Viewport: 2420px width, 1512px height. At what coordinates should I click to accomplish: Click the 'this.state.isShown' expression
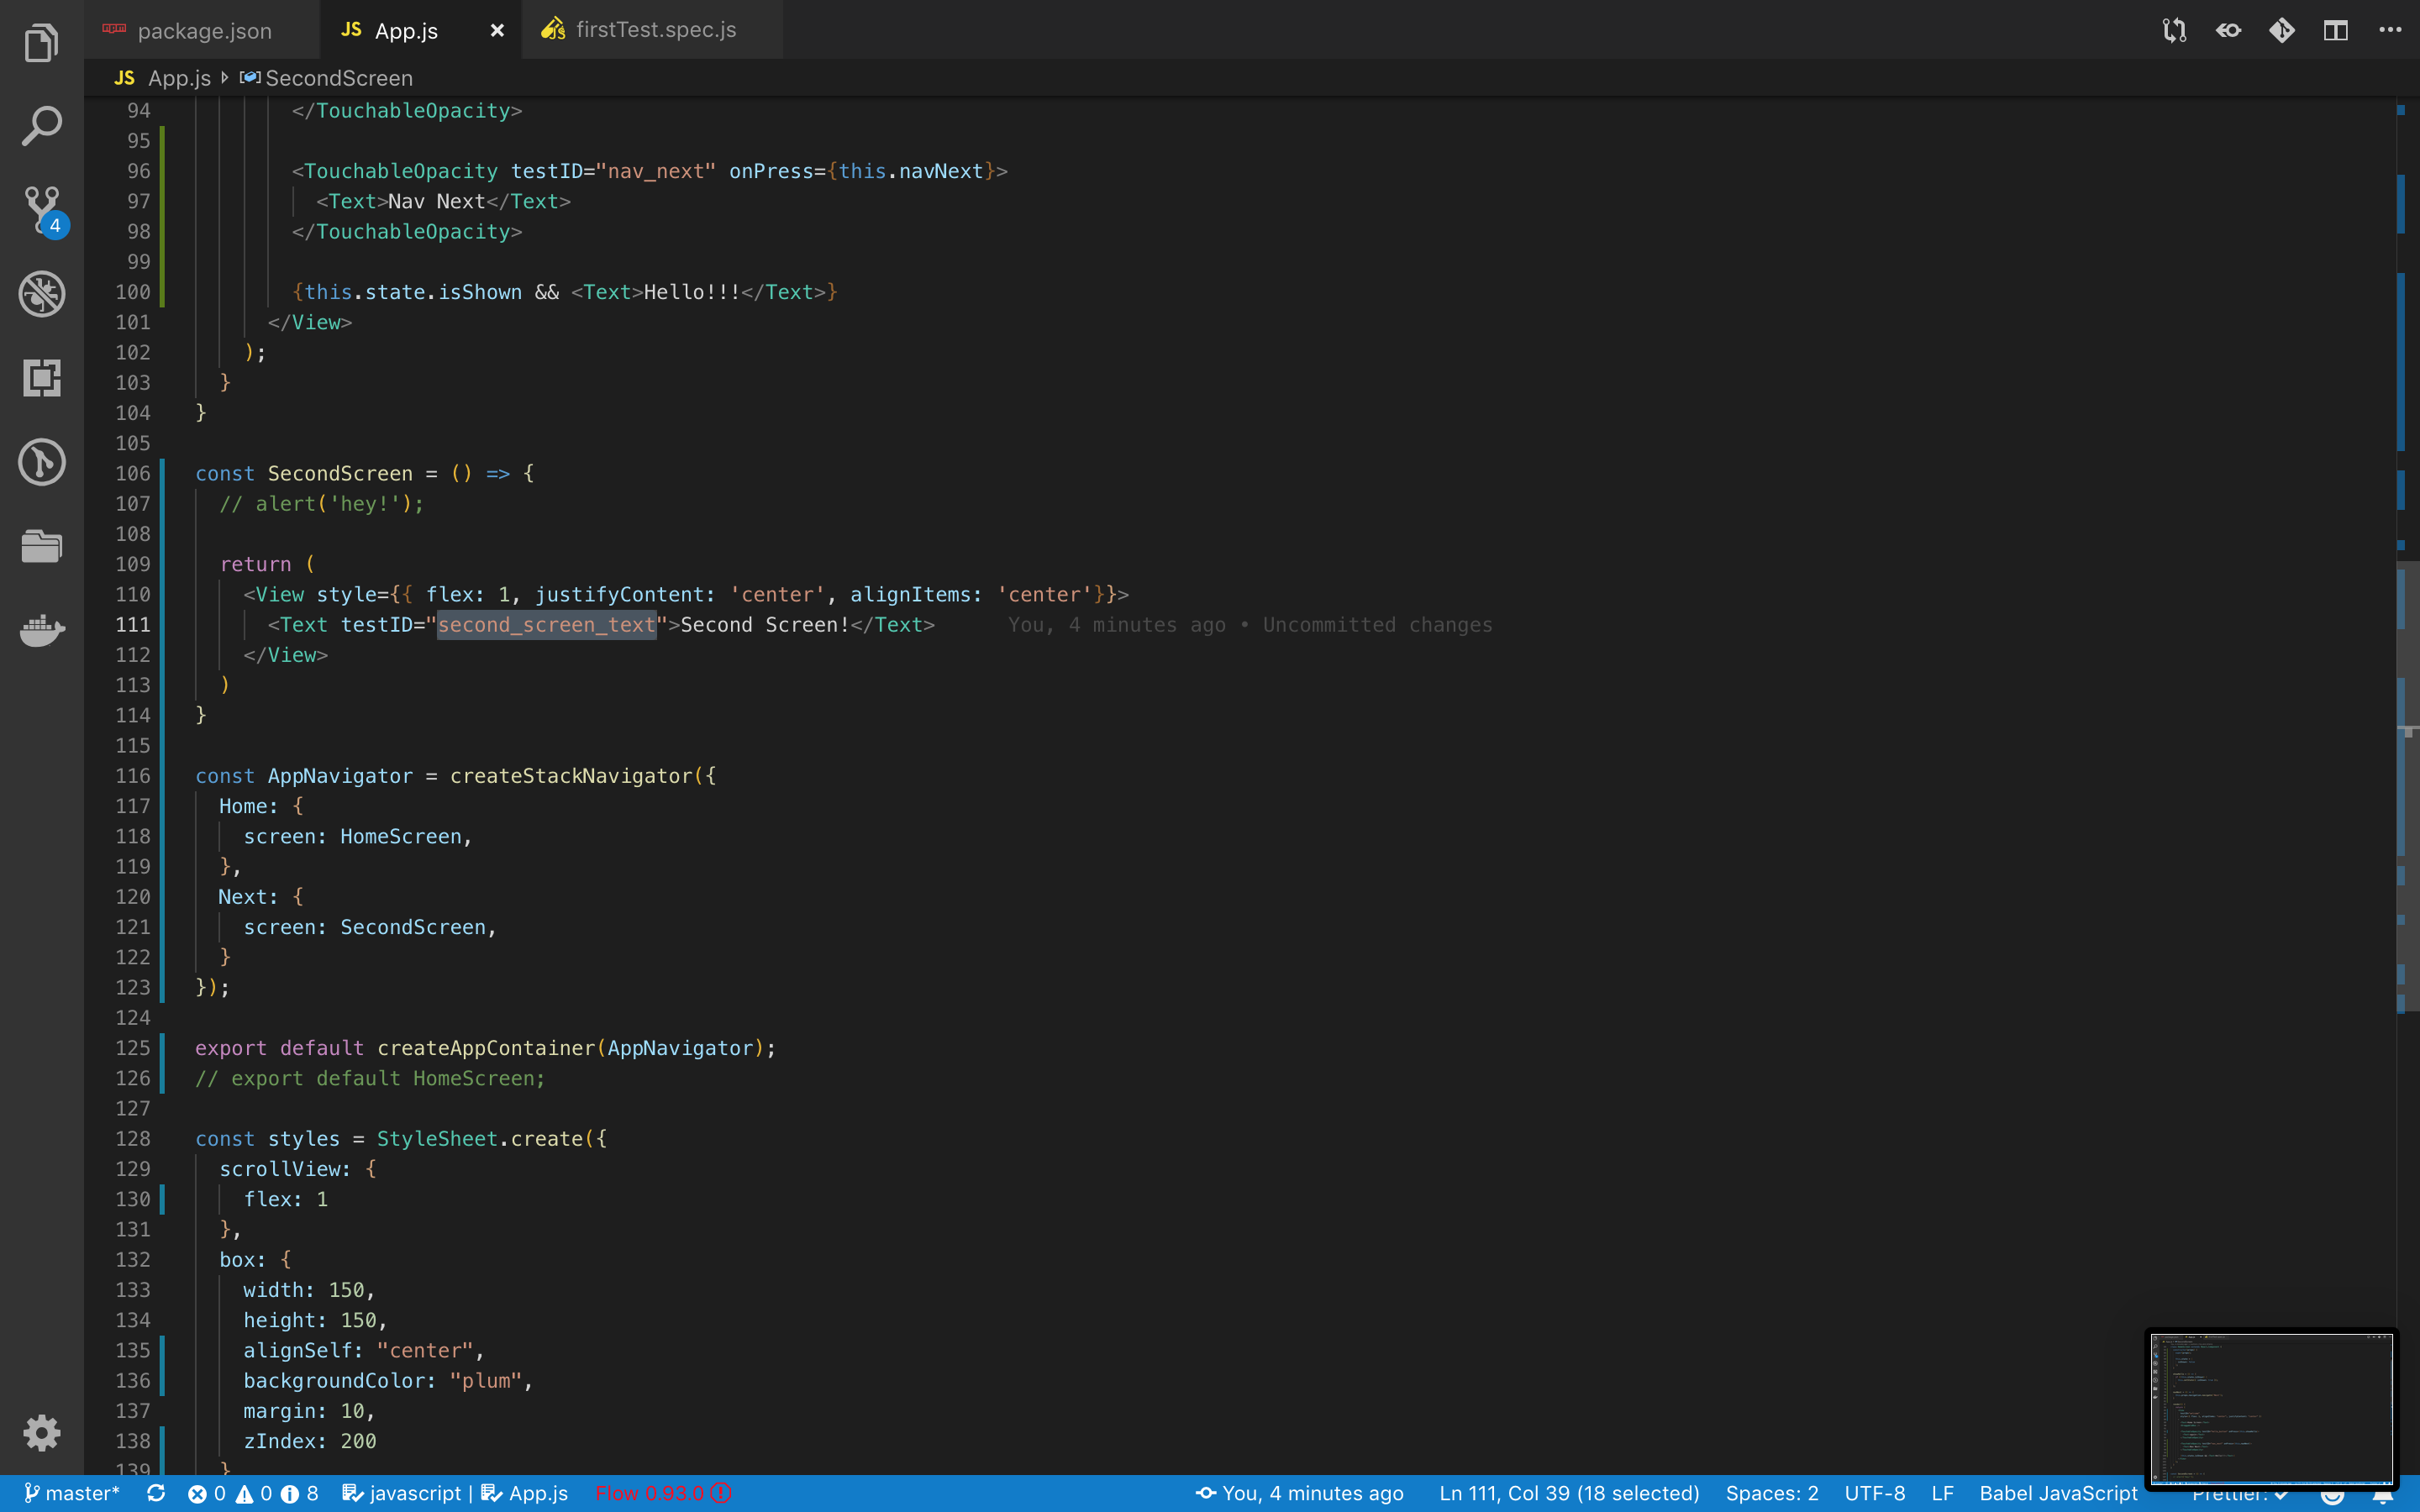pyautogui.click(x=413, y=292)
